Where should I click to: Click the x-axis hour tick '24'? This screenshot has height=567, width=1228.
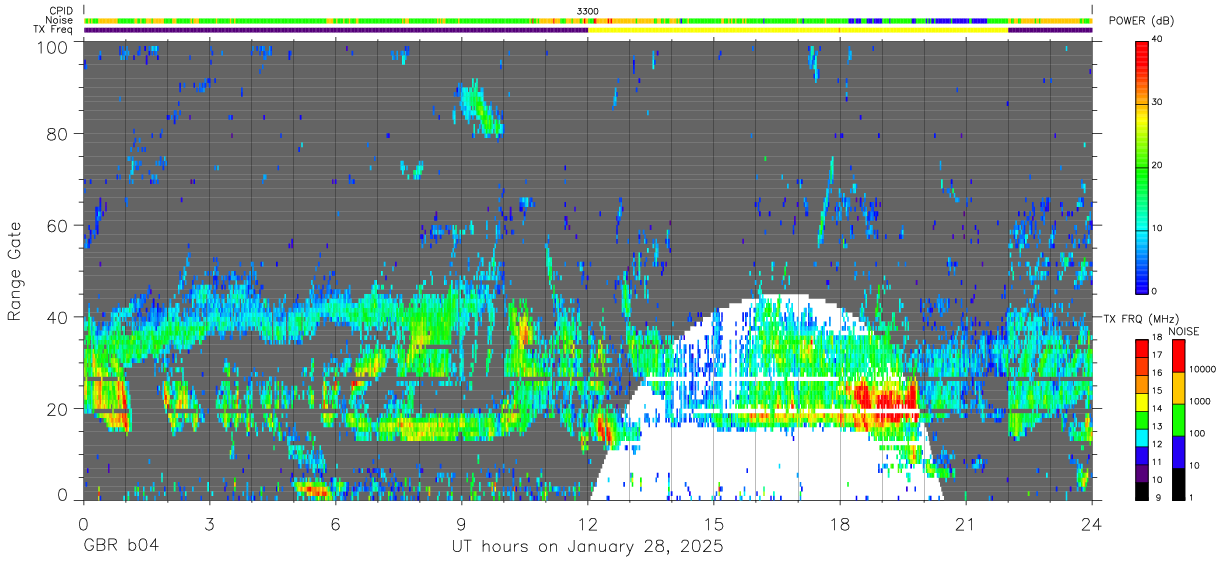[1092, 523]
